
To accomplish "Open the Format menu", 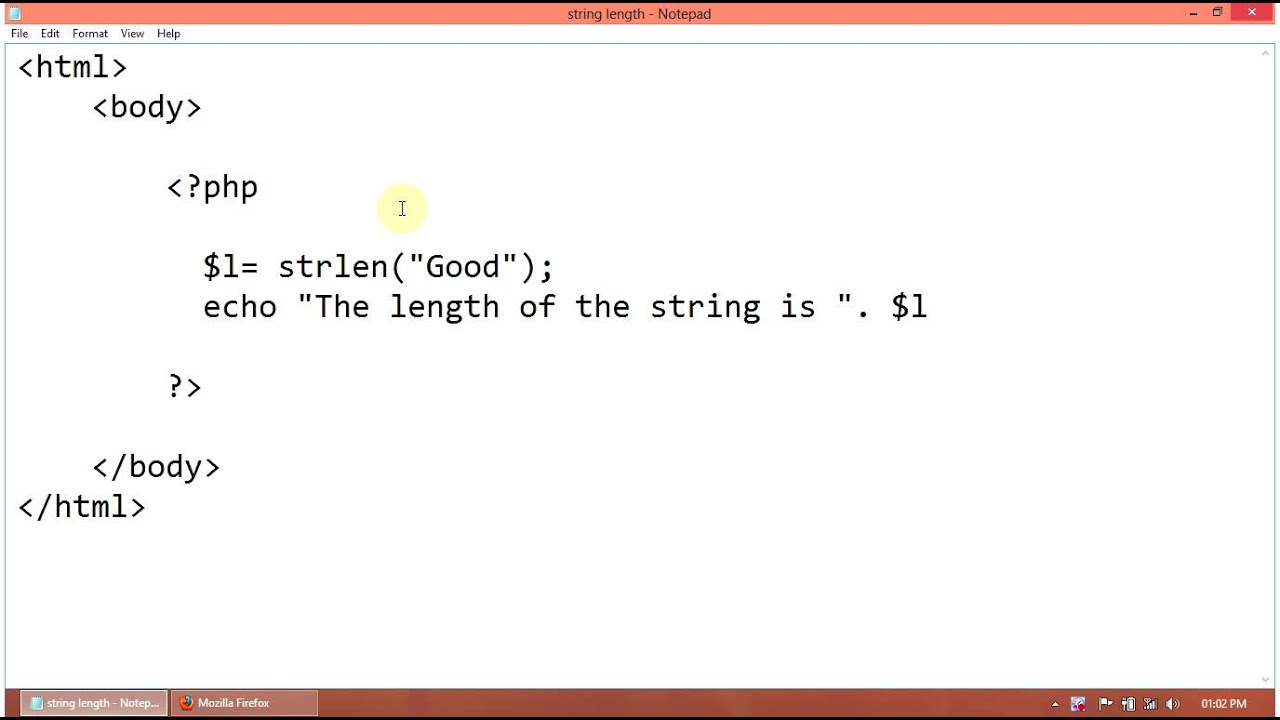I will pos(90,34).
